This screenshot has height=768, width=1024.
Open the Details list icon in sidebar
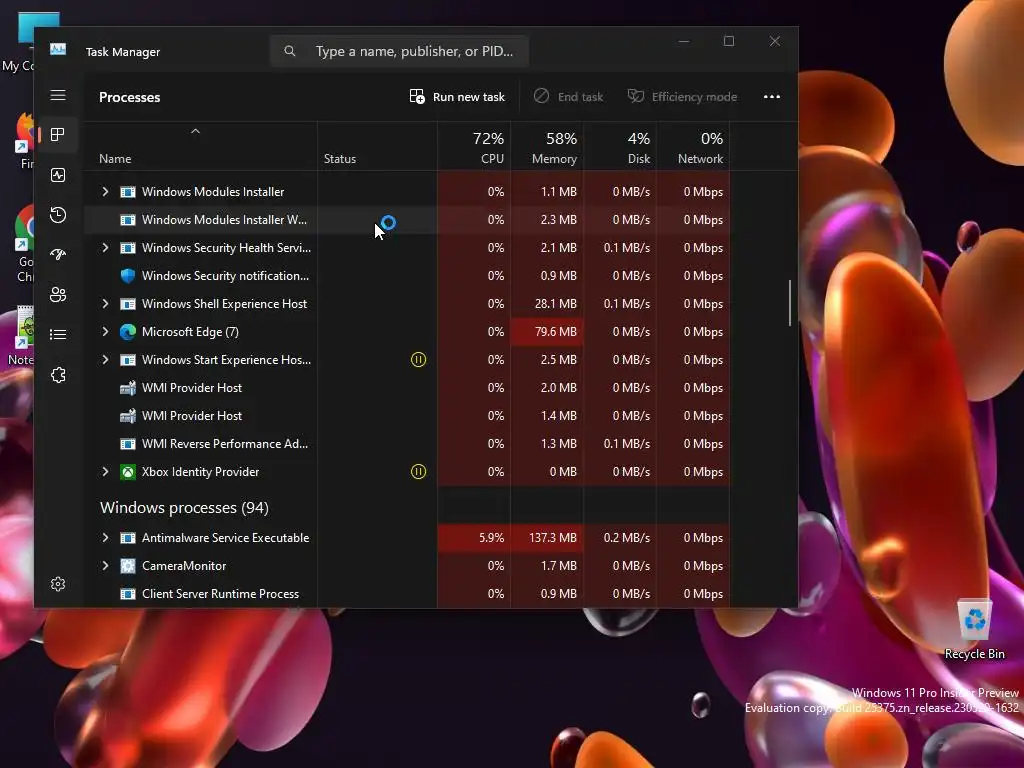58,334
